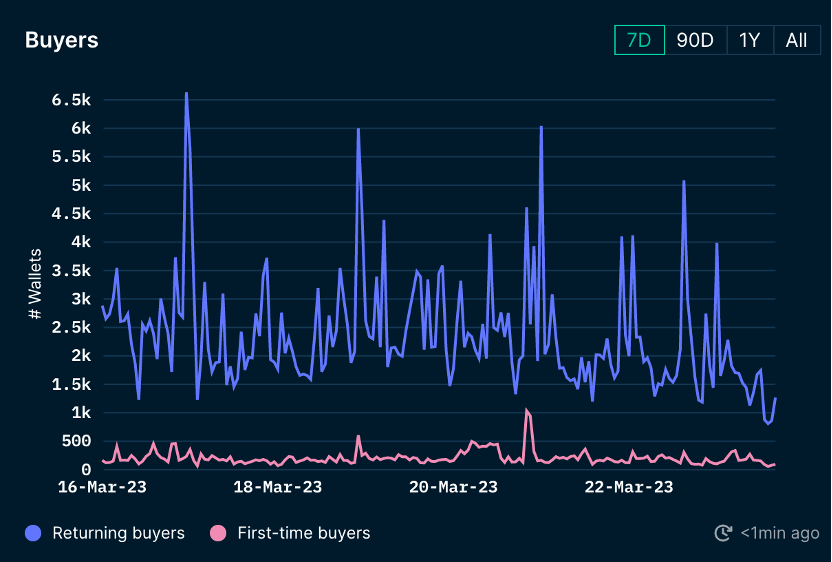The image size is (832, 562).
Task: Select the 7D time range tab
Action: pos(639,40)
